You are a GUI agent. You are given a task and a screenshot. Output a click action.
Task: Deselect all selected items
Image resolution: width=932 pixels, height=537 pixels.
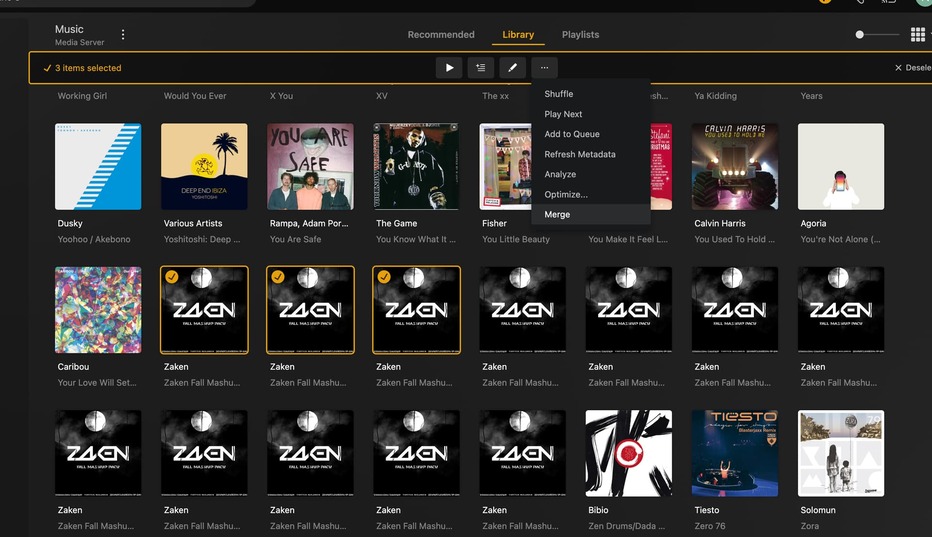(x=913, y=68)
